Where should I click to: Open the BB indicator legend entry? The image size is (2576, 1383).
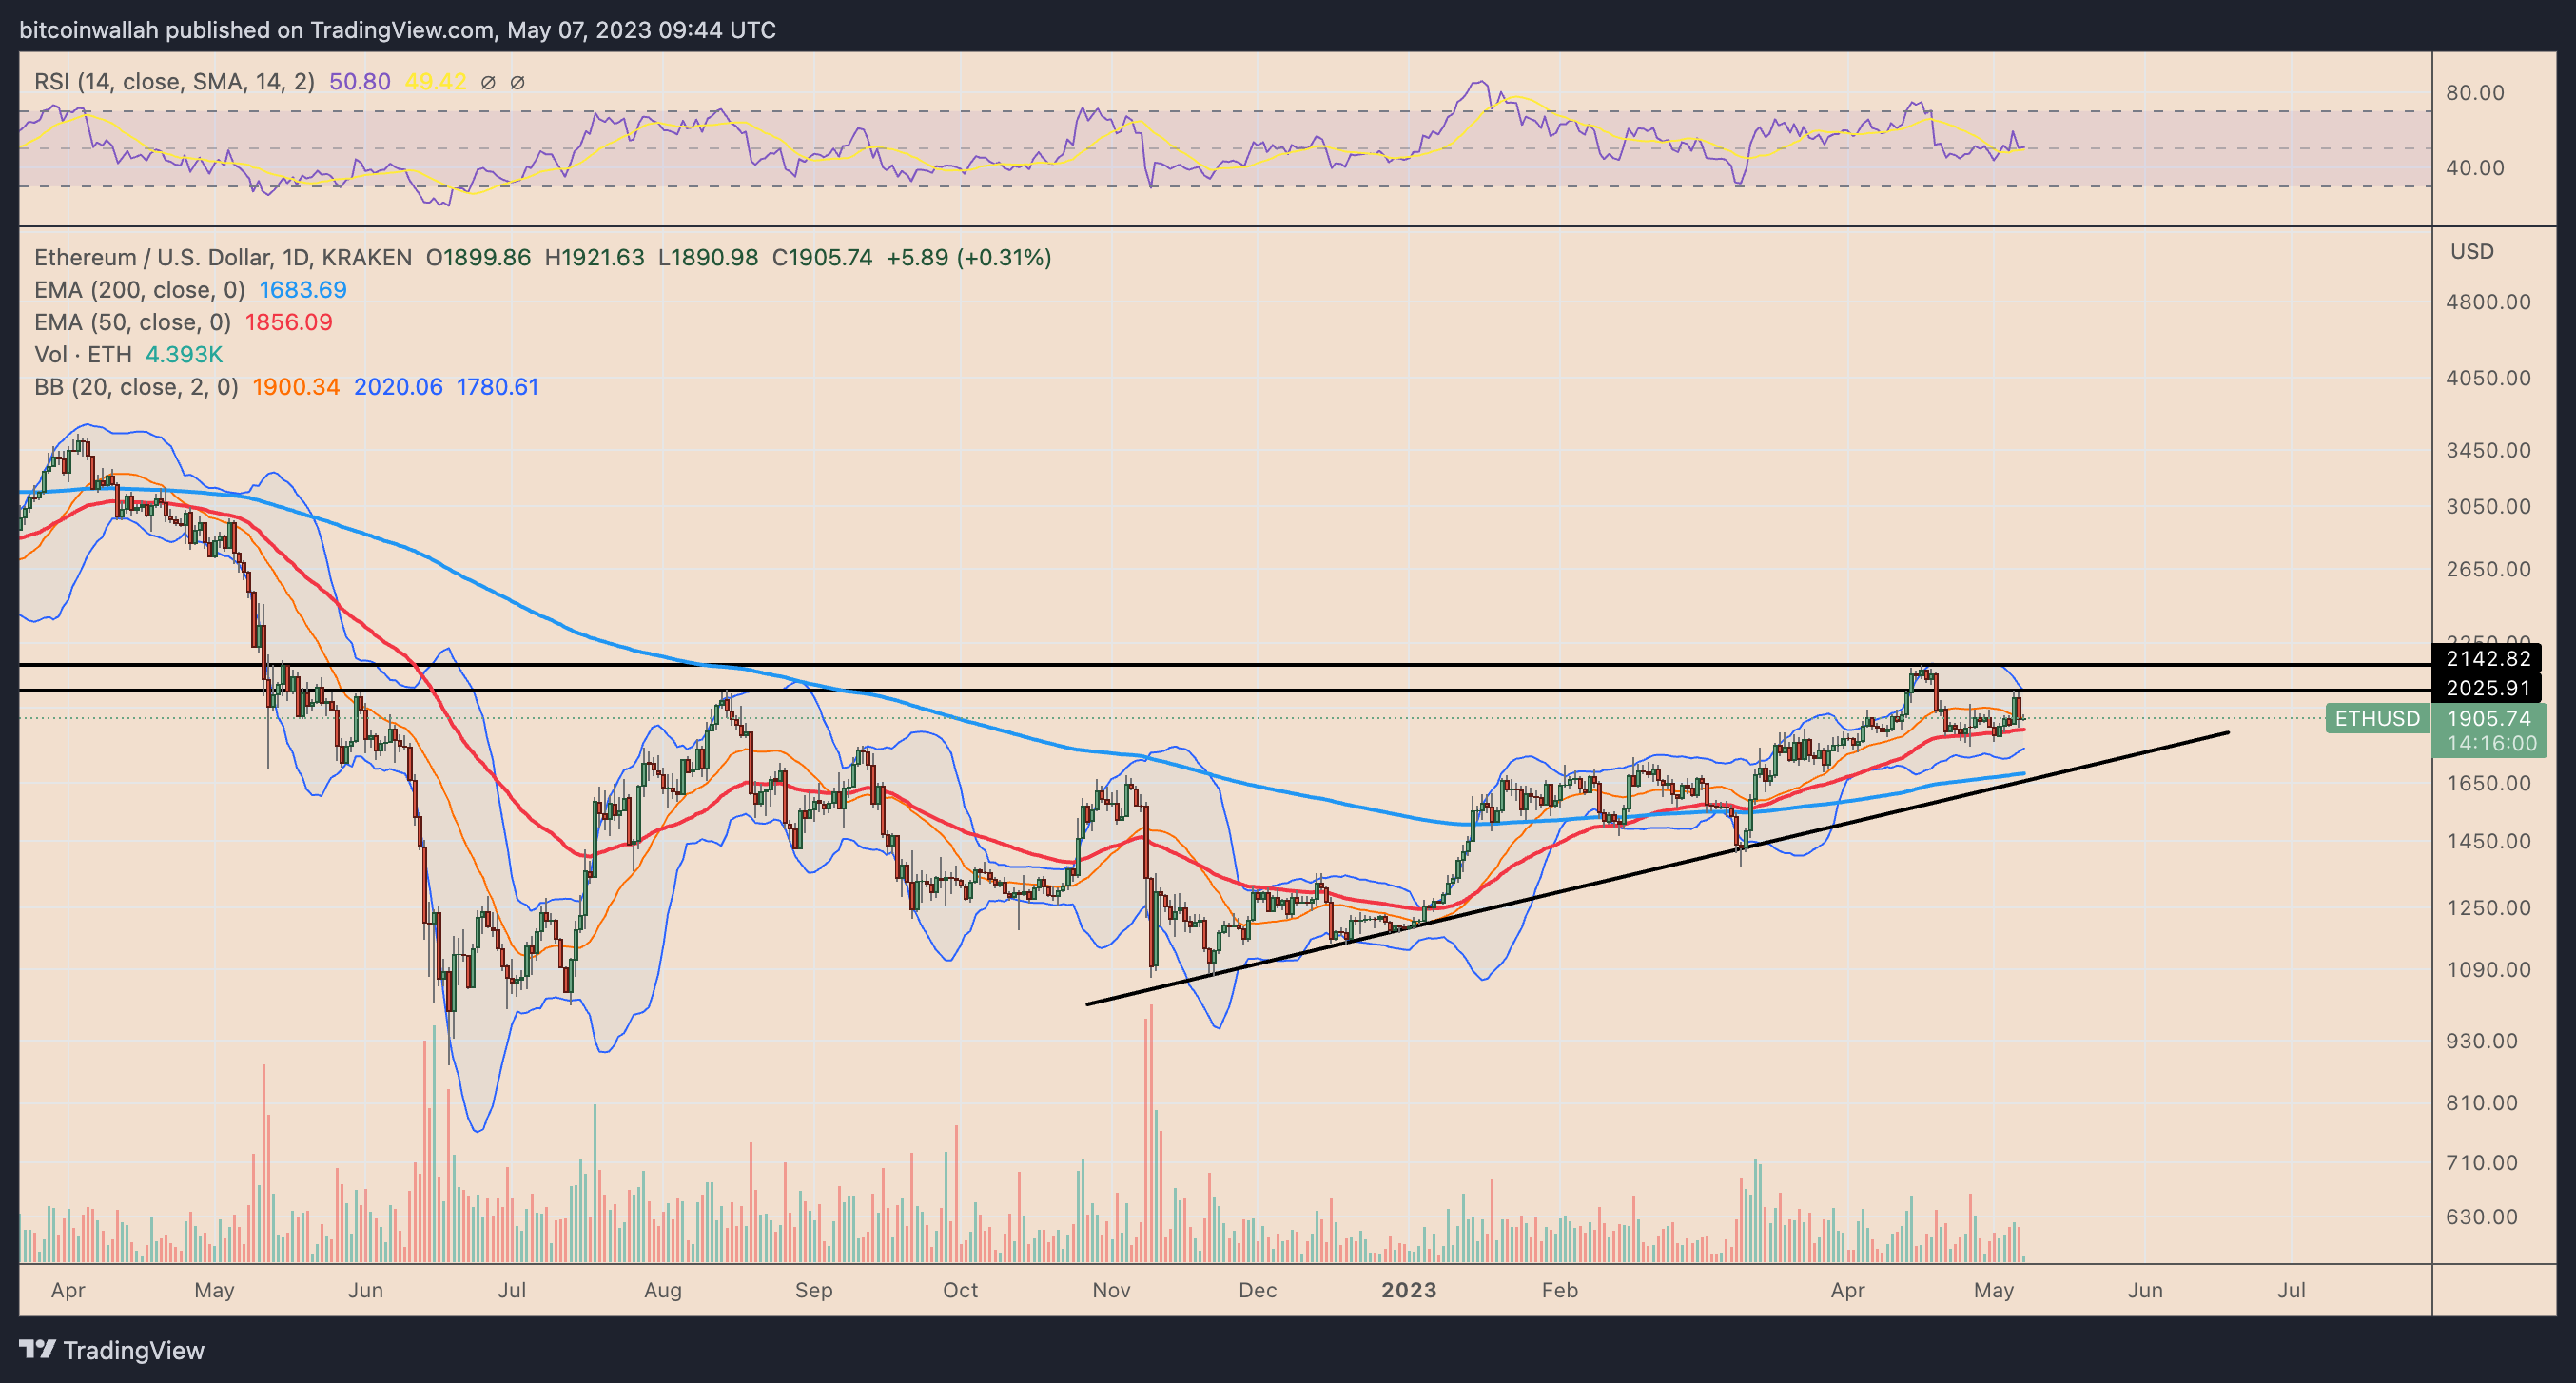(136, 387)
